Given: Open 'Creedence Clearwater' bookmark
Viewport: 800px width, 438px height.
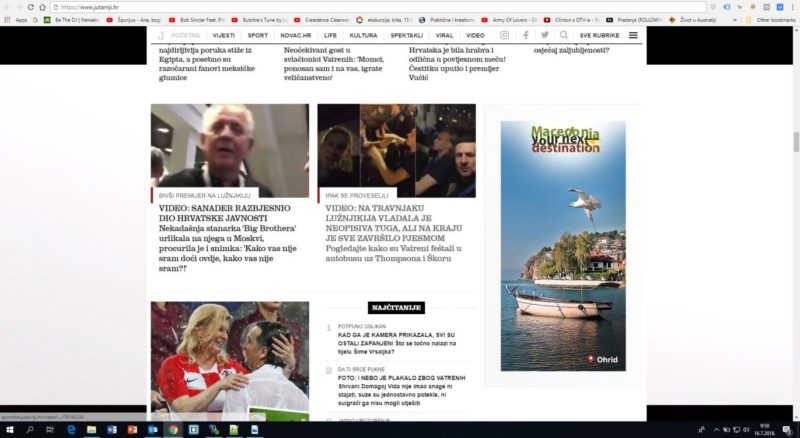Looking at the screenshot, I should (x=322, y=20).
